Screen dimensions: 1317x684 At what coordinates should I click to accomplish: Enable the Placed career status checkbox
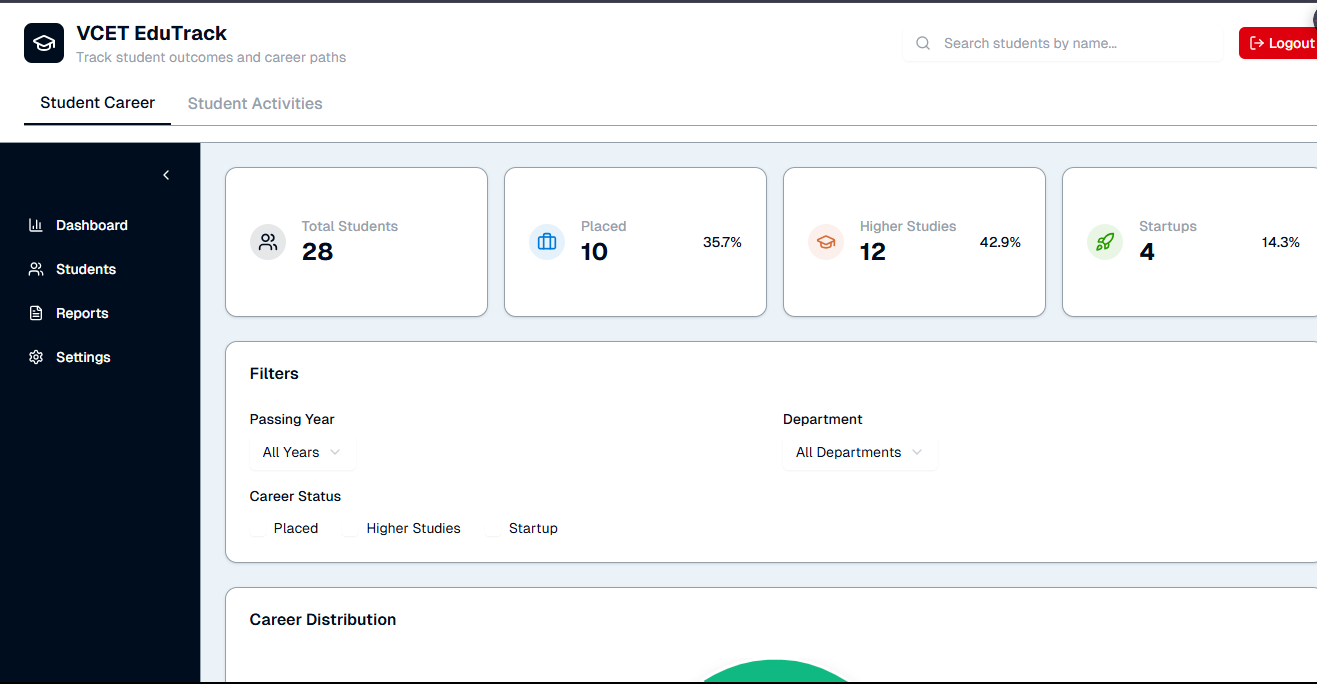point(259,529)
